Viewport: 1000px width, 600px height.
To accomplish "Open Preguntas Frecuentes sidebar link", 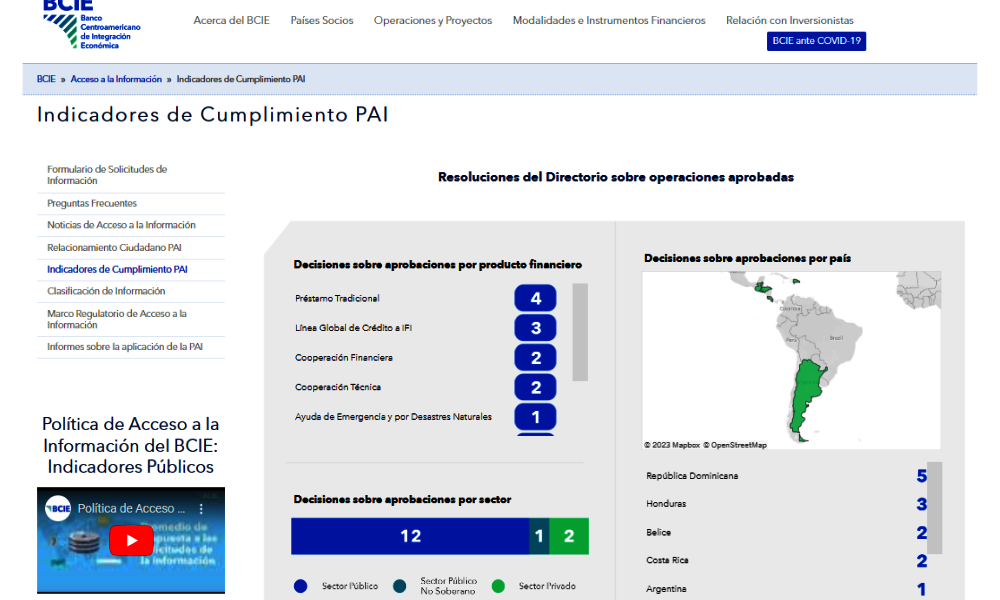I will click(x=92, y=203).
